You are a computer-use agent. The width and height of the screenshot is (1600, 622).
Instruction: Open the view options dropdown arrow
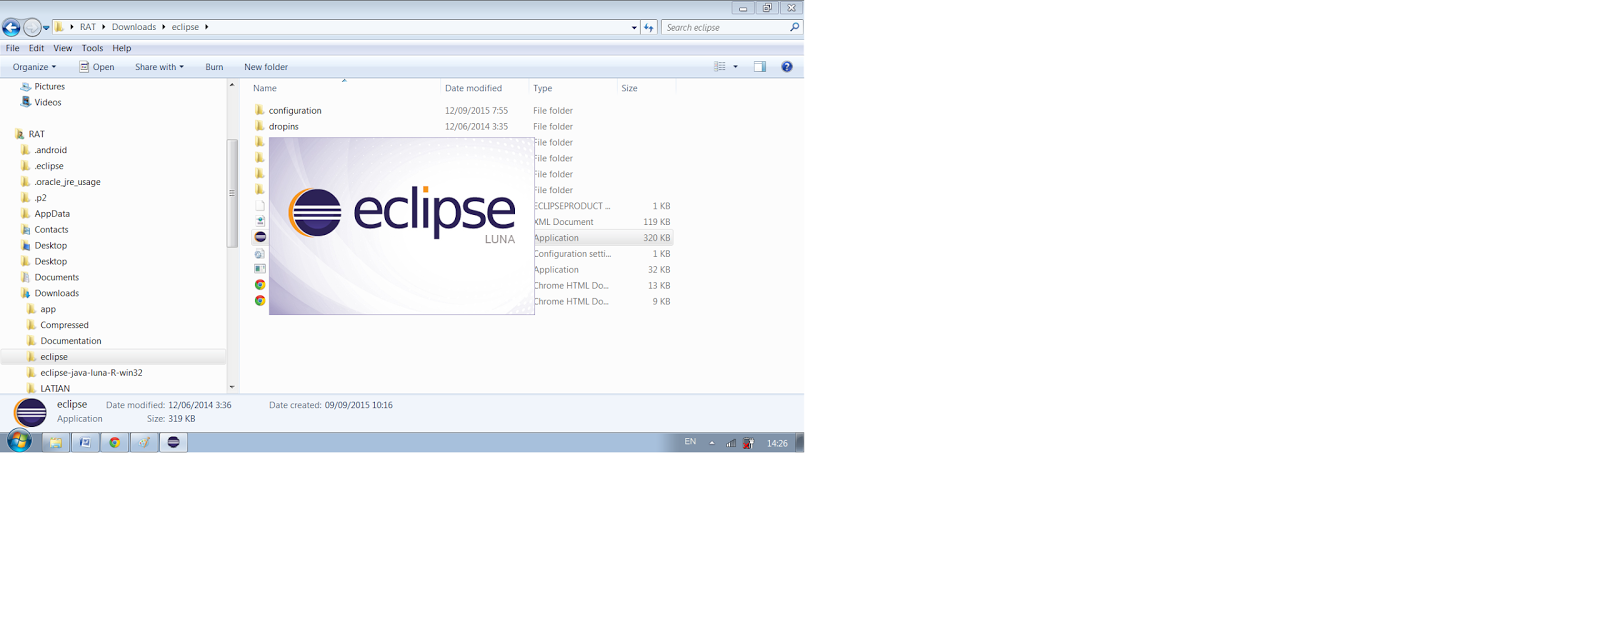pos(736,67)
